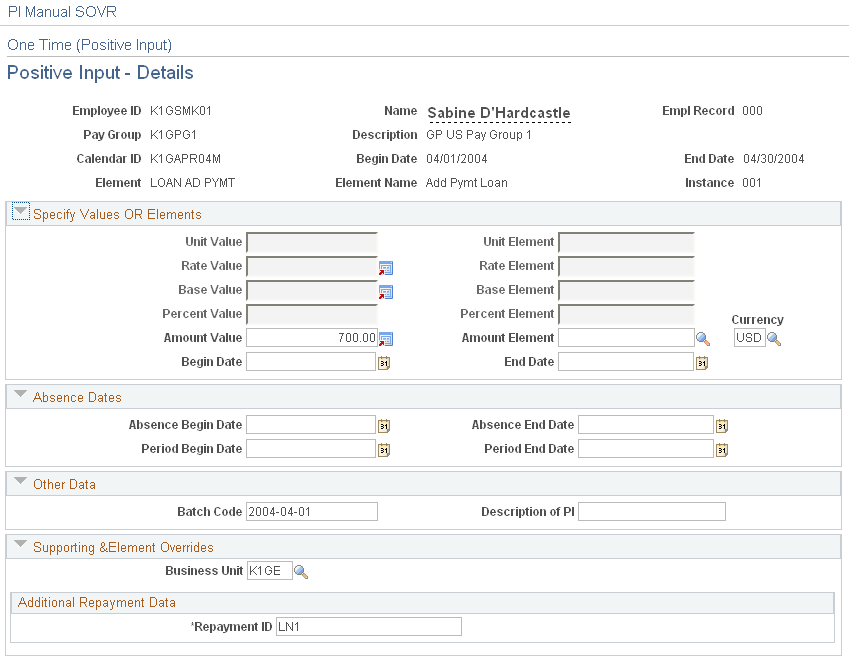Look up values for Amount Element
This screenshot has width=849, height=664.
702,339
